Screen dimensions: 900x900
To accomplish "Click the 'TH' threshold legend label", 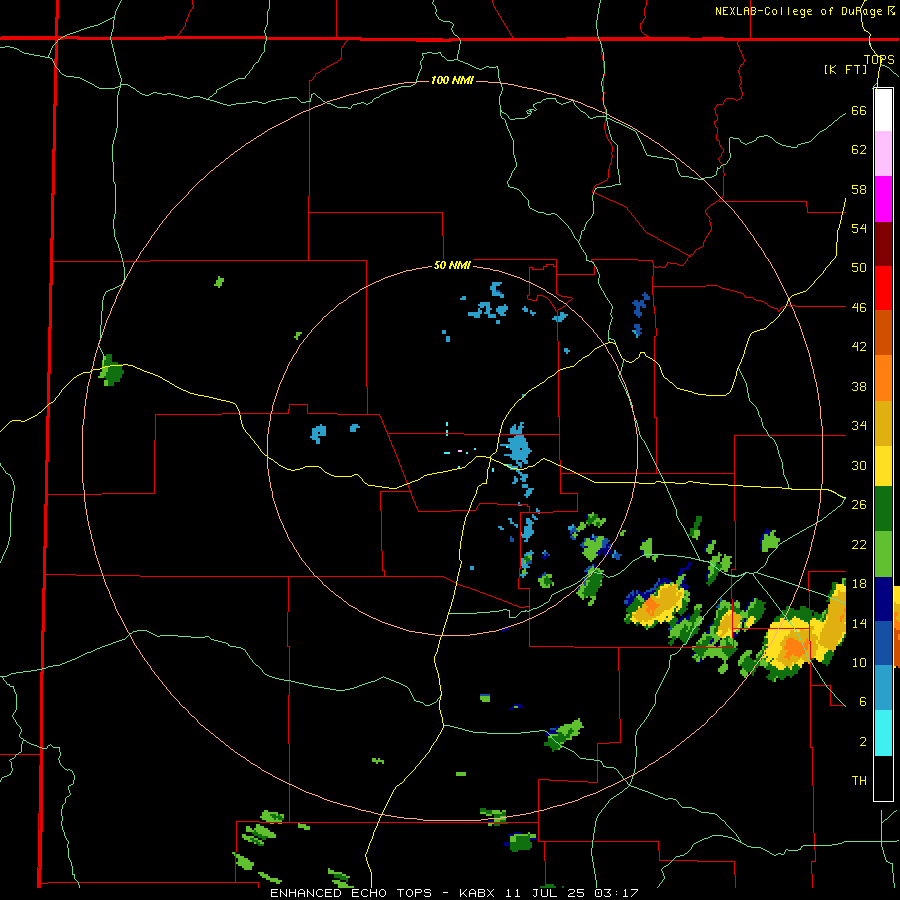I will (859, 781).
